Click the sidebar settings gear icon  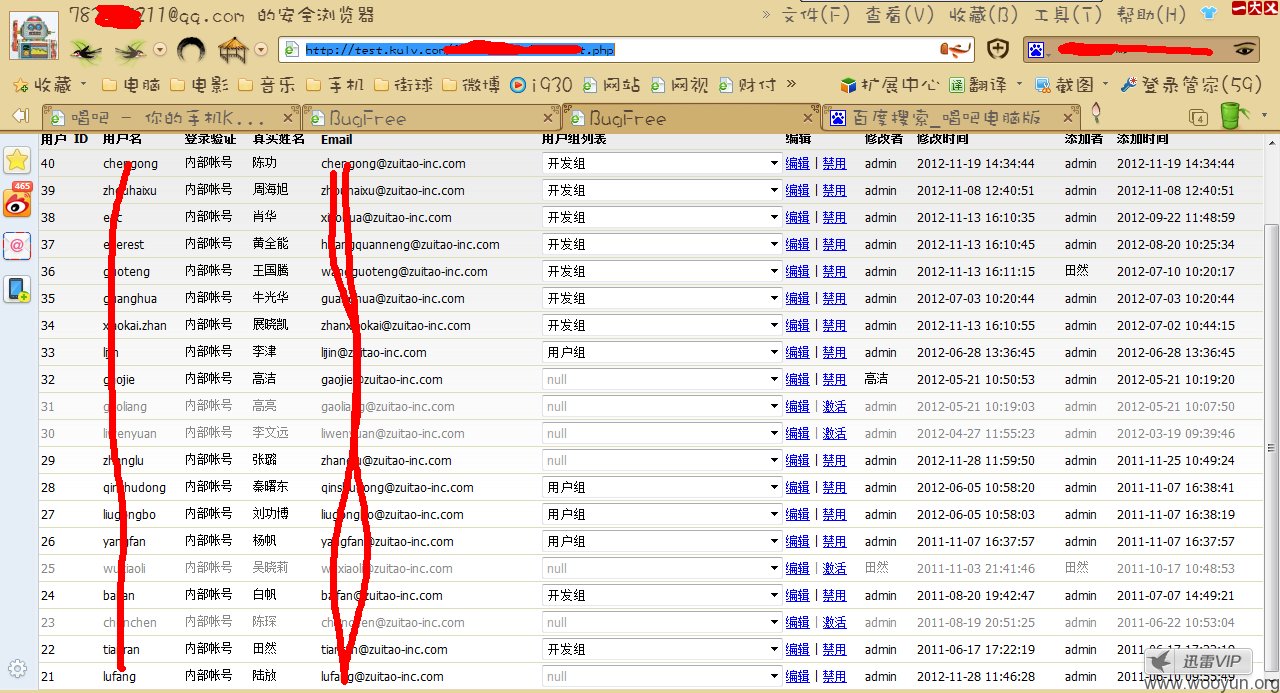(x=16, y=668)
